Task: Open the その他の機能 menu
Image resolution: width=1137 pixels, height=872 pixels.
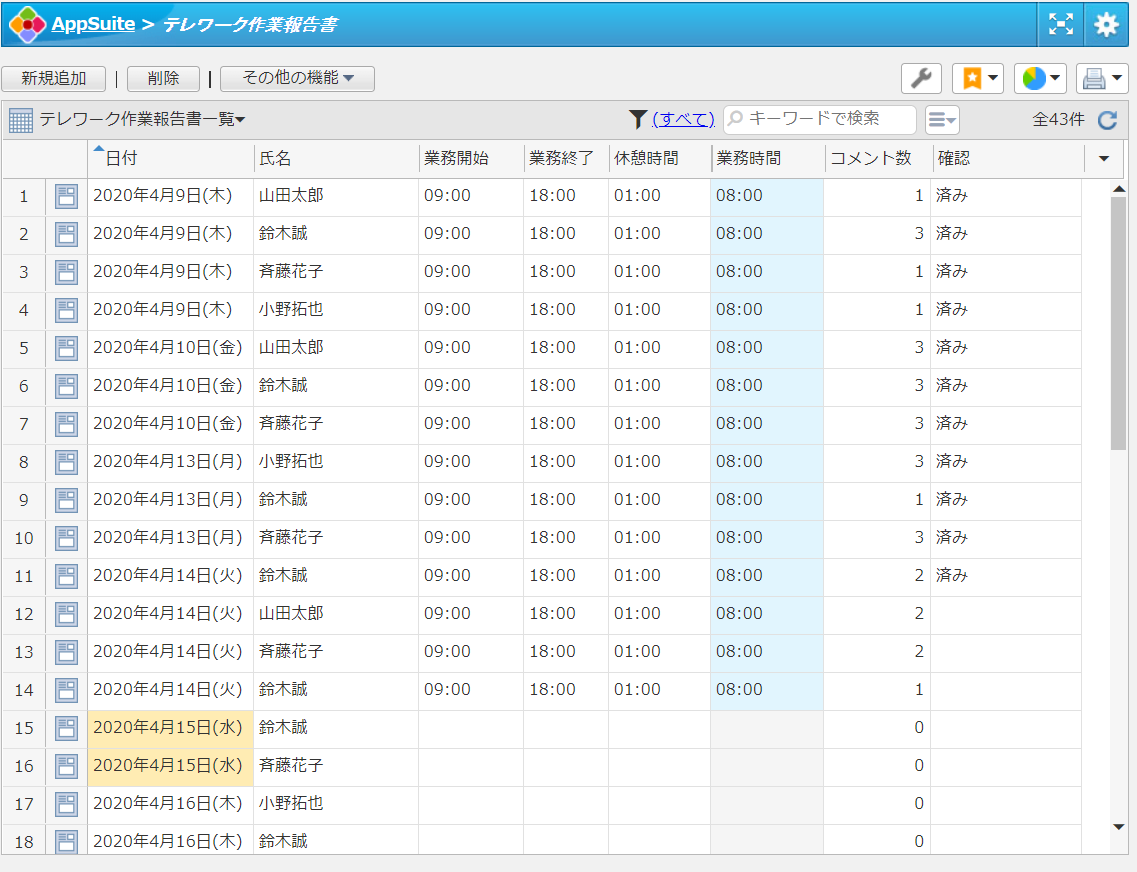Action: click(297, 78)
